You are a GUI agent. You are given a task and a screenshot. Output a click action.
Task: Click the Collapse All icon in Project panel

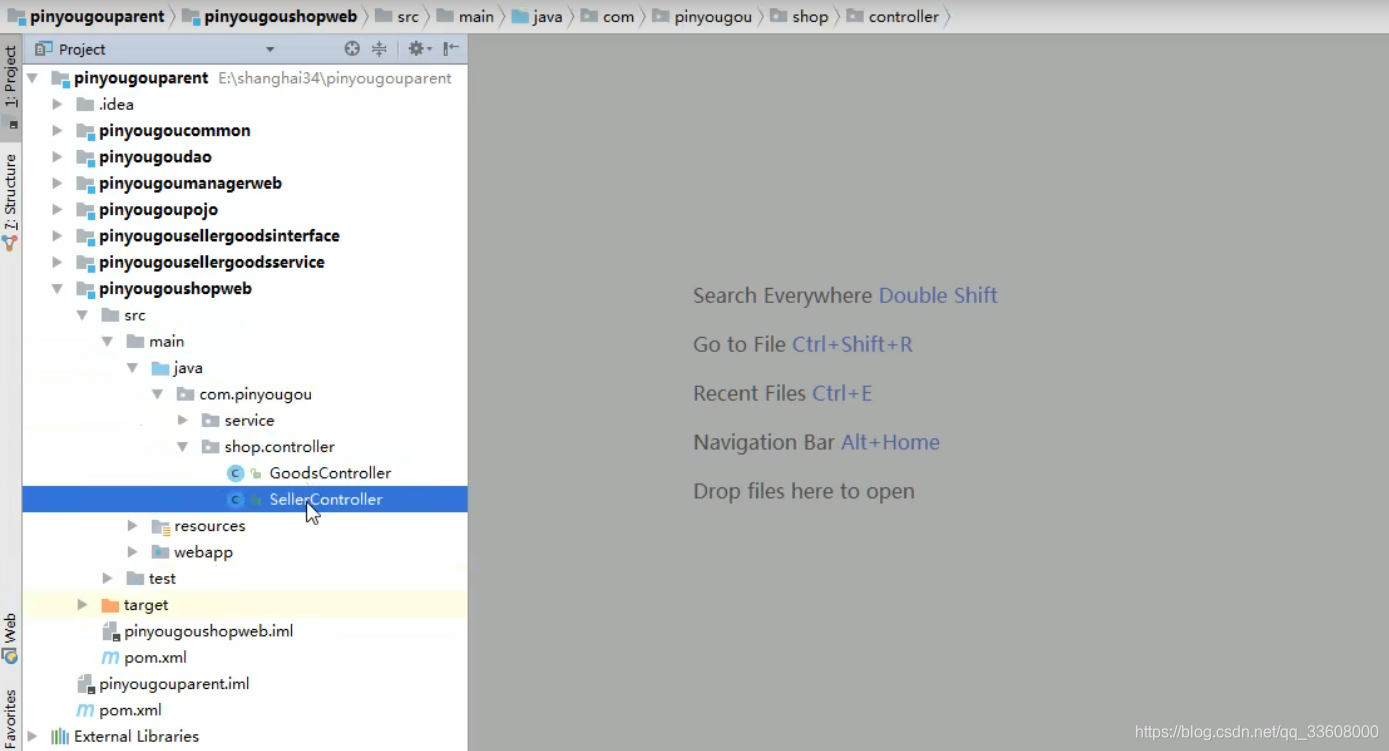point(379,49)
